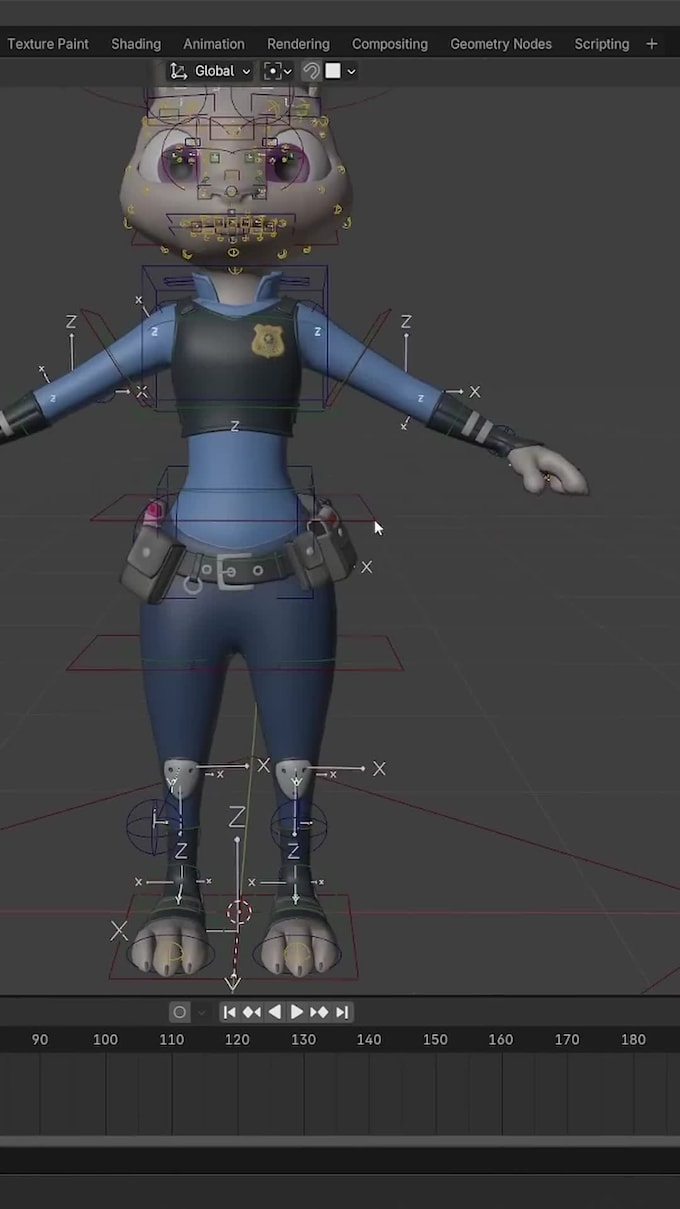Open the Global transform orientation dropdown

pos(210,71)
